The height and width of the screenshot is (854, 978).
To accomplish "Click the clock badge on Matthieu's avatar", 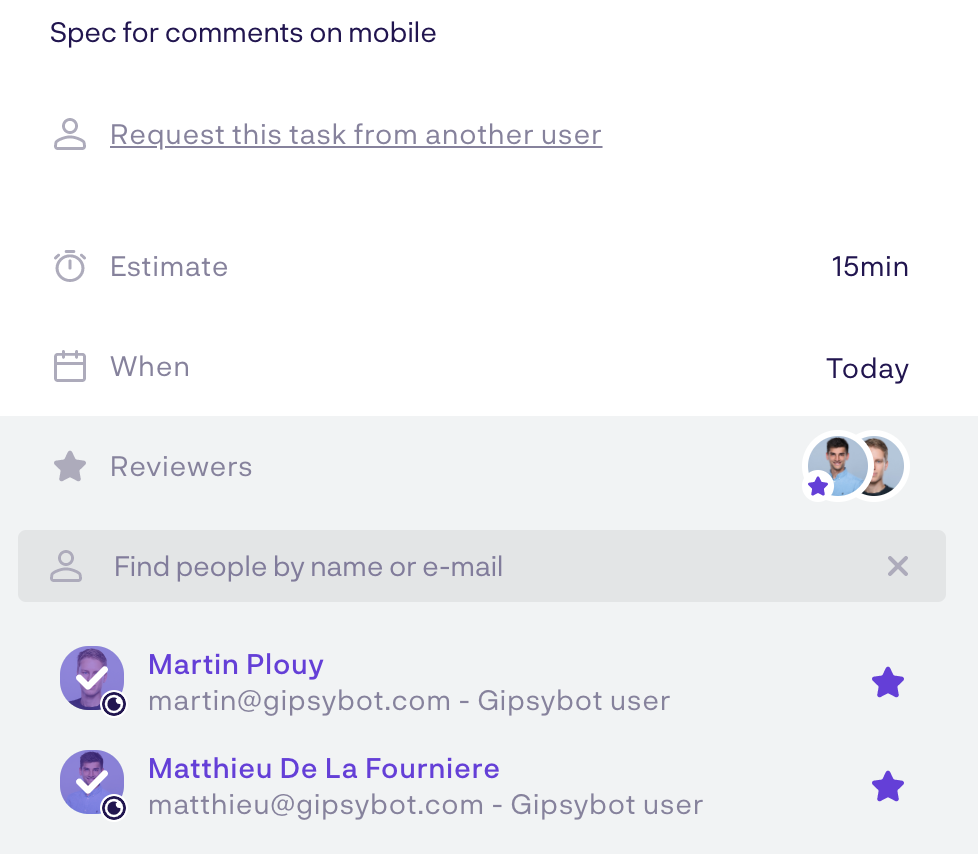I will tap(115, 807).
